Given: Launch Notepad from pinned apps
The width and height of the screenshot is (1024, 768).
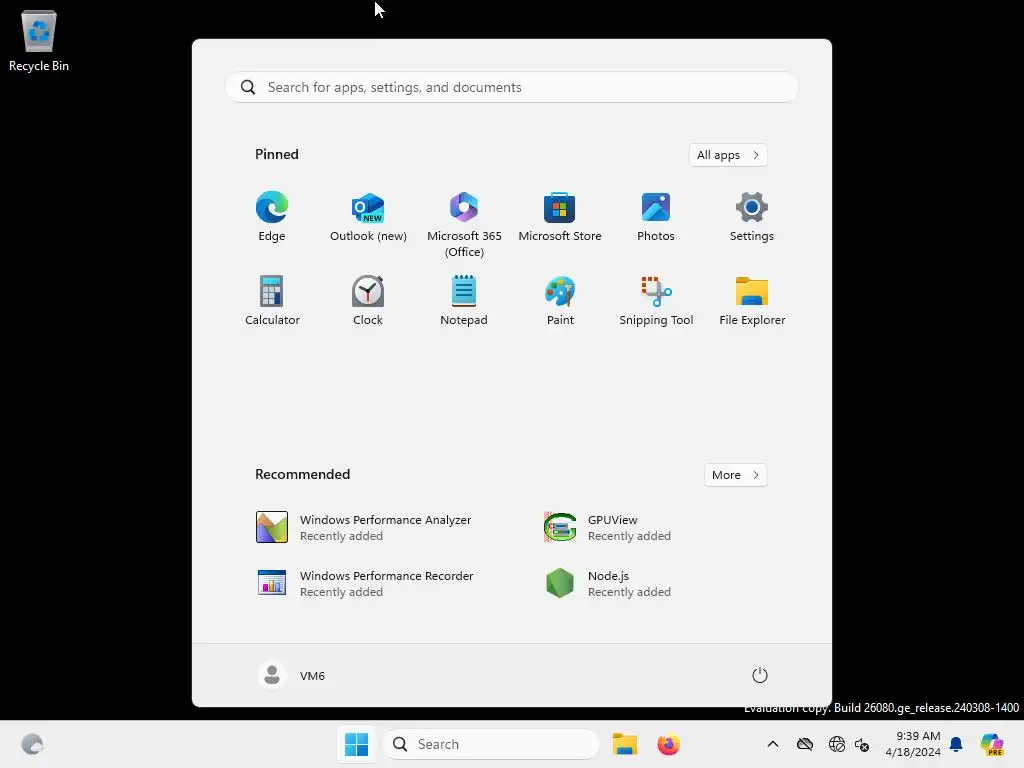Looking at the screenshot, I should (x=464, y=300).
